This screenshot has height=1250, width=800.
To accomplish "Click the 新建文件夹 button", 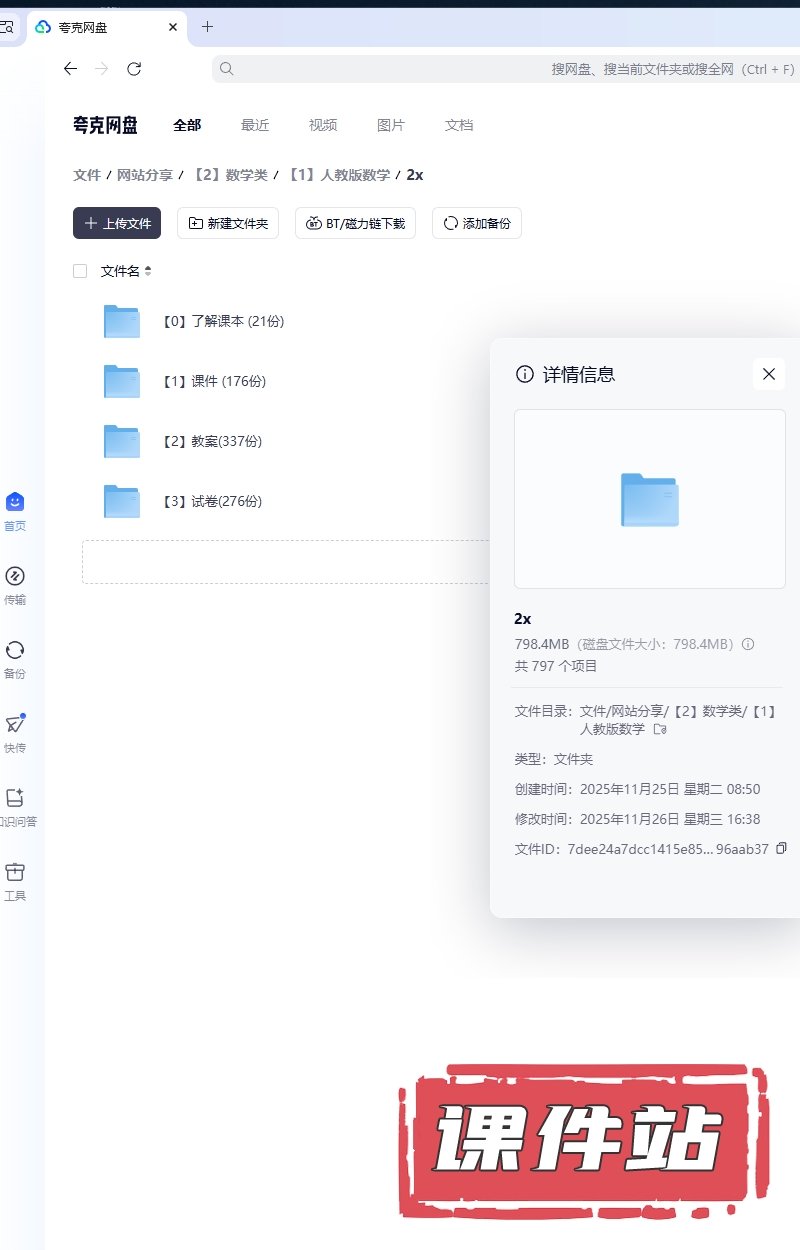I will pos(228,223).
